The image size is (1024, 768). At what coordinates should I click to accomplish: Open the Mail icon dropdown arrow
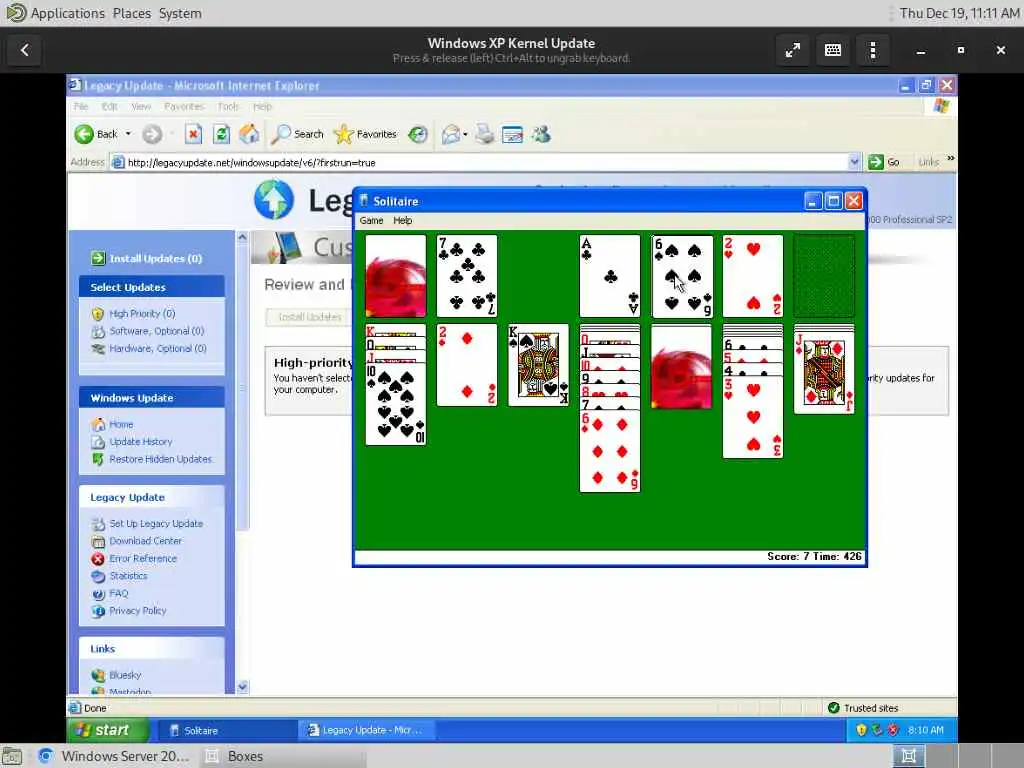pos(465,135)
